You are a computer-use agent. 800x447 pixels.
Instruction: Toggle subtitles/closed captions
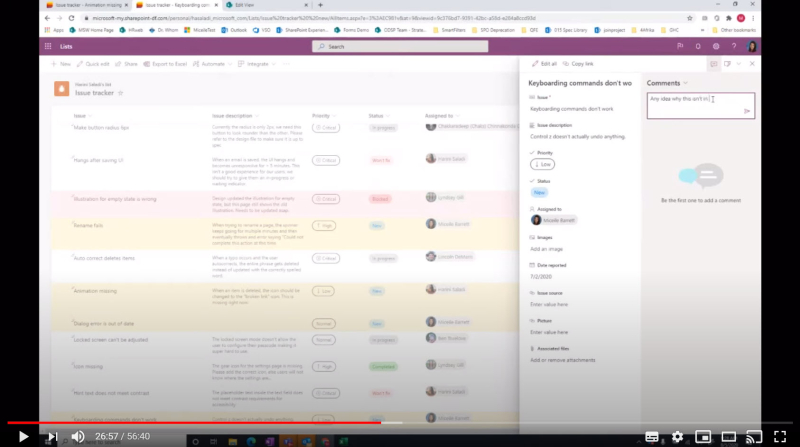(x=652, y=436)
